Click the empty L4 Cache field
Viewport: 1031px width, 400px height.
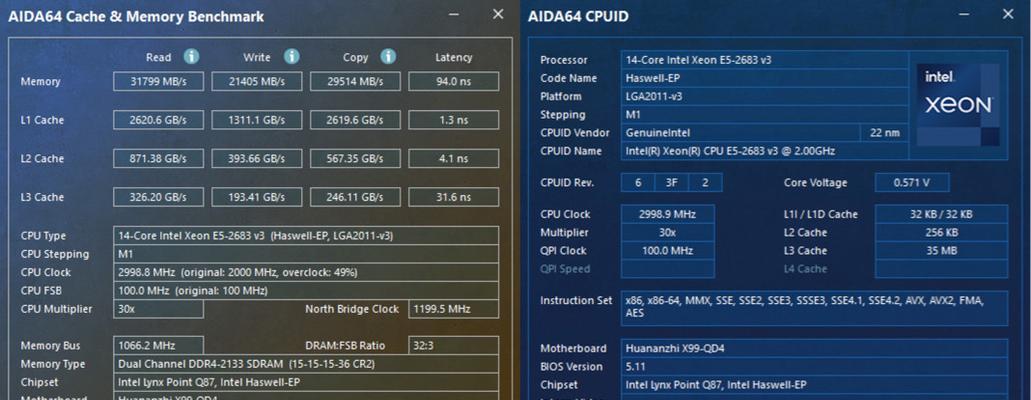[941, 269]
